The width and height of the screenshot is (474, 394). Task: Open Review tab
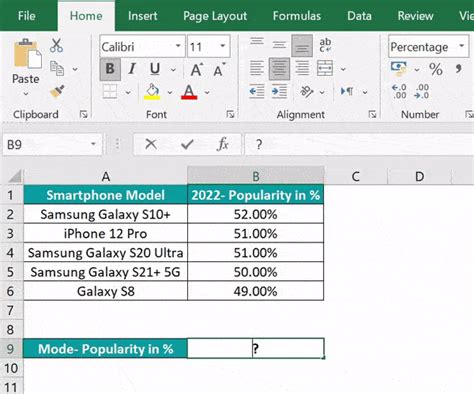(x=415, y=16)
